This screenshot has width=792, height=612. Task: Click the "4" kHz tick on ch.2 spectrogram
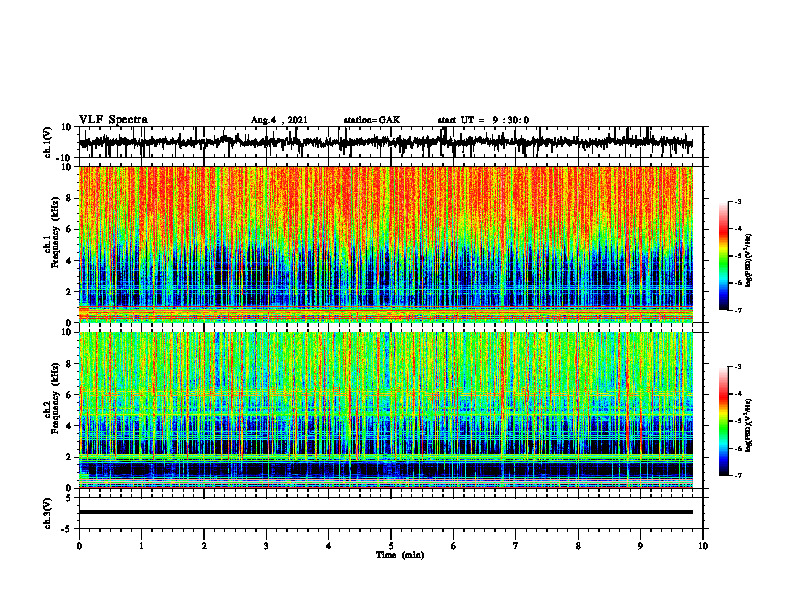pos(69,426)
